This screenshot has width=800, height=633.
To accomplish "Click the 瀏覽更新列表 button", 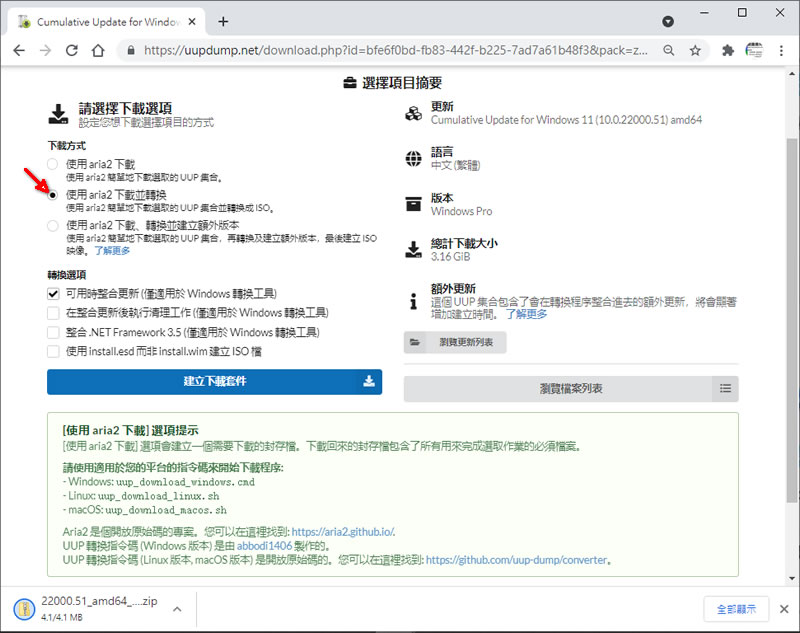I will click(x=455, y=343).
